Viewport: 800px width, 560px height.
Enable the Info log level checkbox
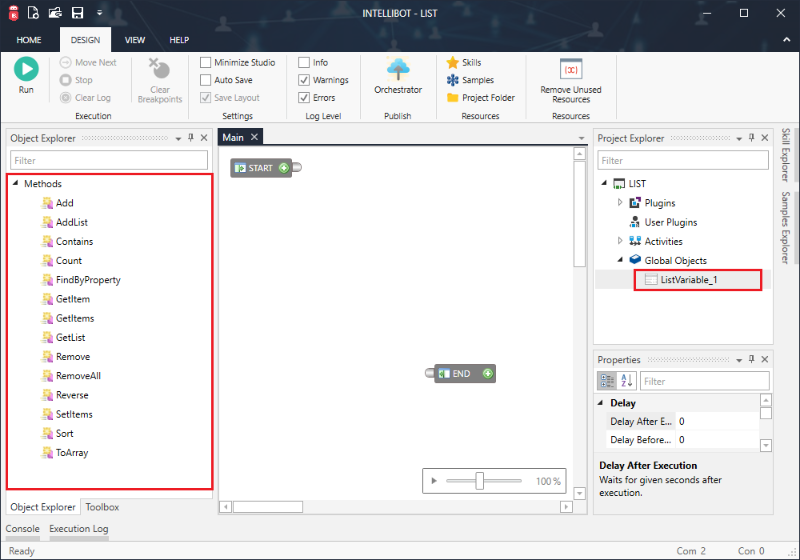click(x=304, y=62)
